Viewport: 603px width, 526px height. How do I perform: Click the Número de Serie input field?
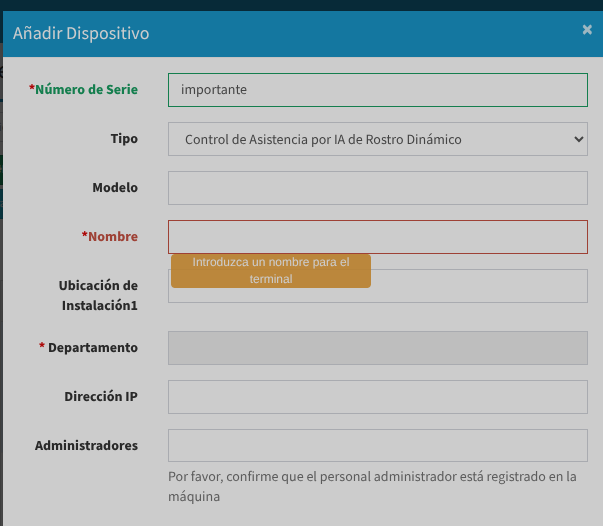pos(377,90)
